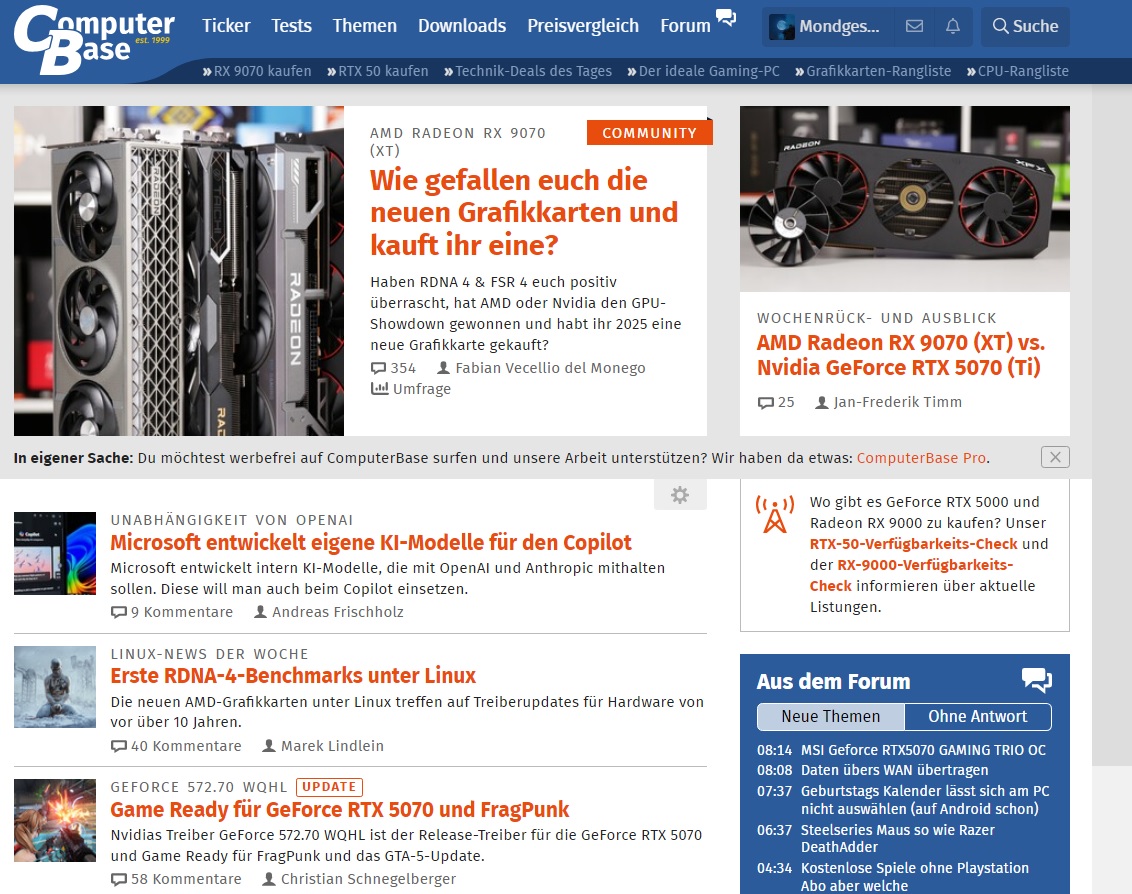This screenshot has height=894, width=1132.
Task: Open Suche search magnifier button
Action: pyautogui.click(x=1025, y=26)
